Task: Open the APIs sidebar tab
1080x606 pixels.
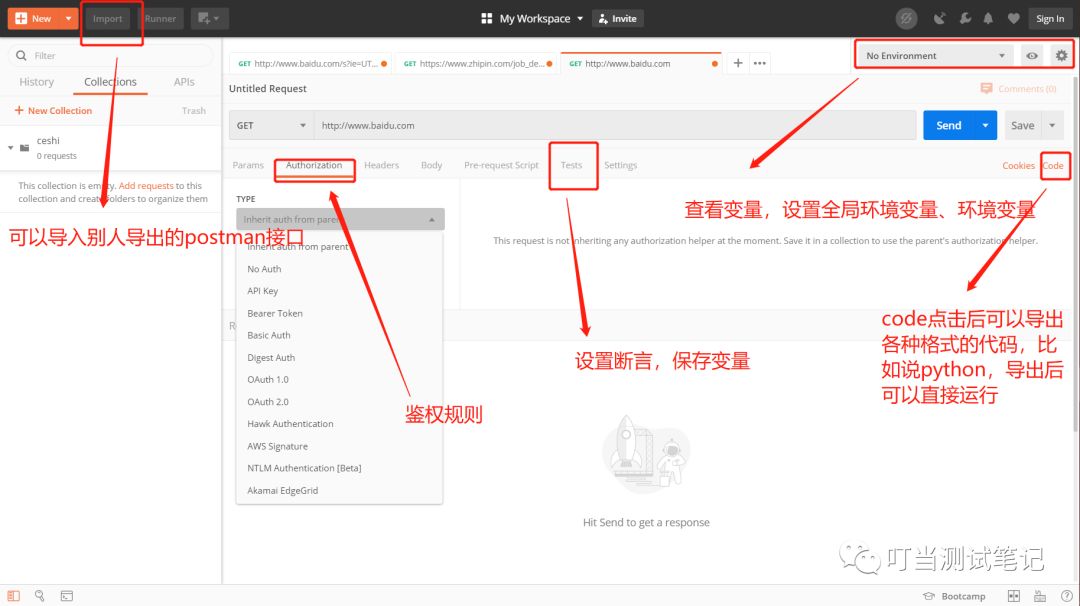Action: [184, 82]
